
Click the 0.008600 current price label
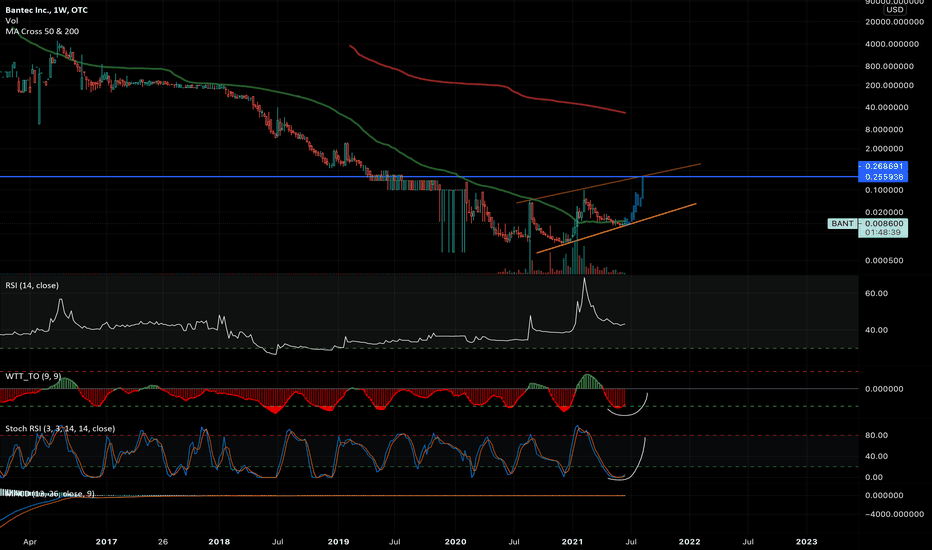coord(883,224)
